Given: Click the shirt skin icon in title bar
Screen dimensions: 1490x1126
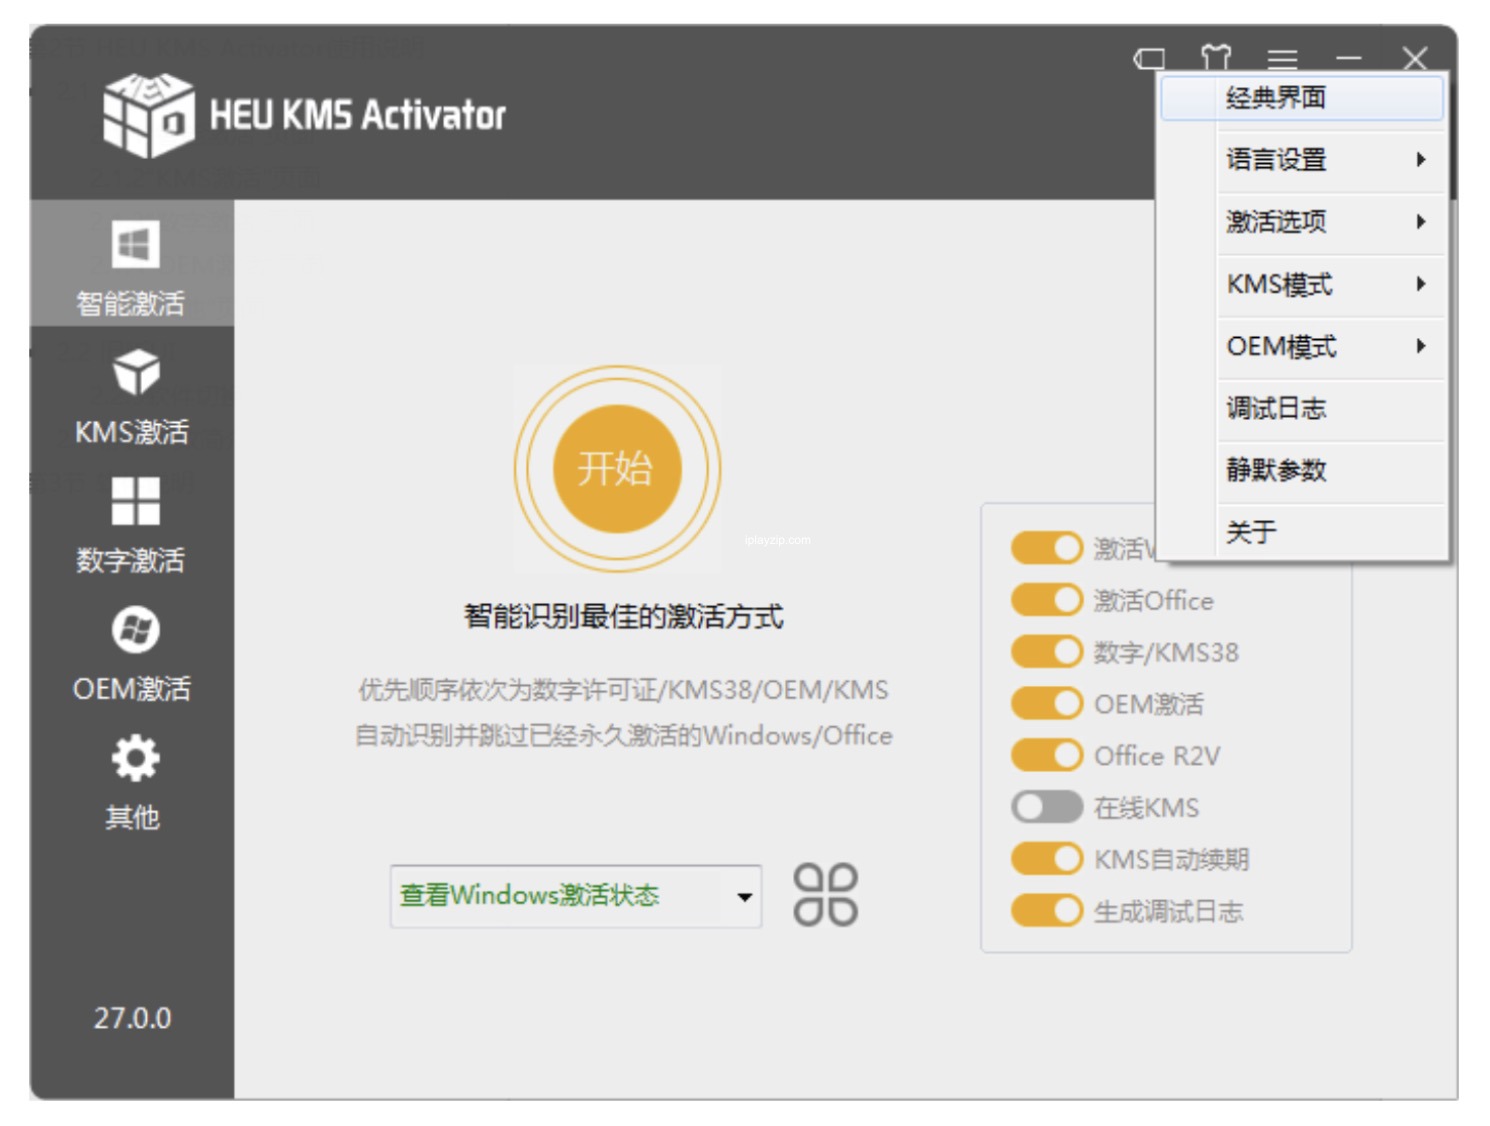Looking at the screenshot, I should coord(1216,58).
